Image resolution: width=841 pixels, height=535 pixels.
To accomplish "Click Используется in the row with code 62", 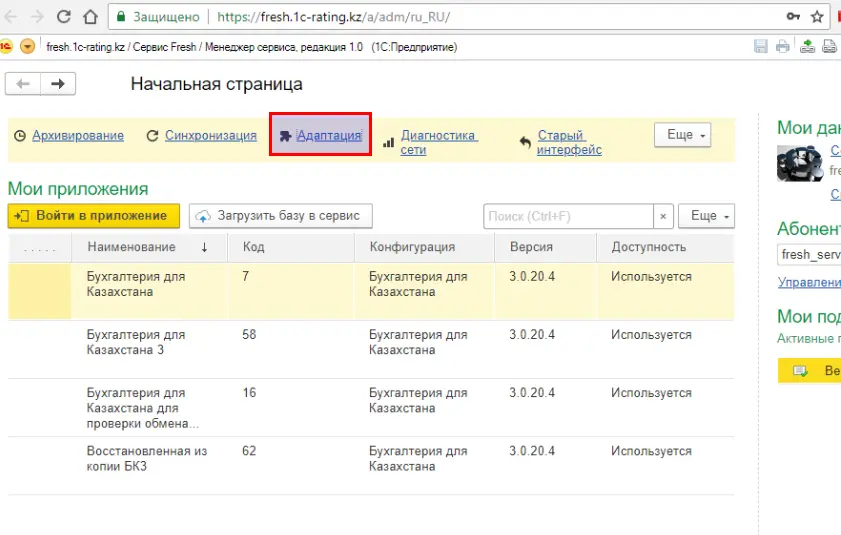I will point(651,451).
